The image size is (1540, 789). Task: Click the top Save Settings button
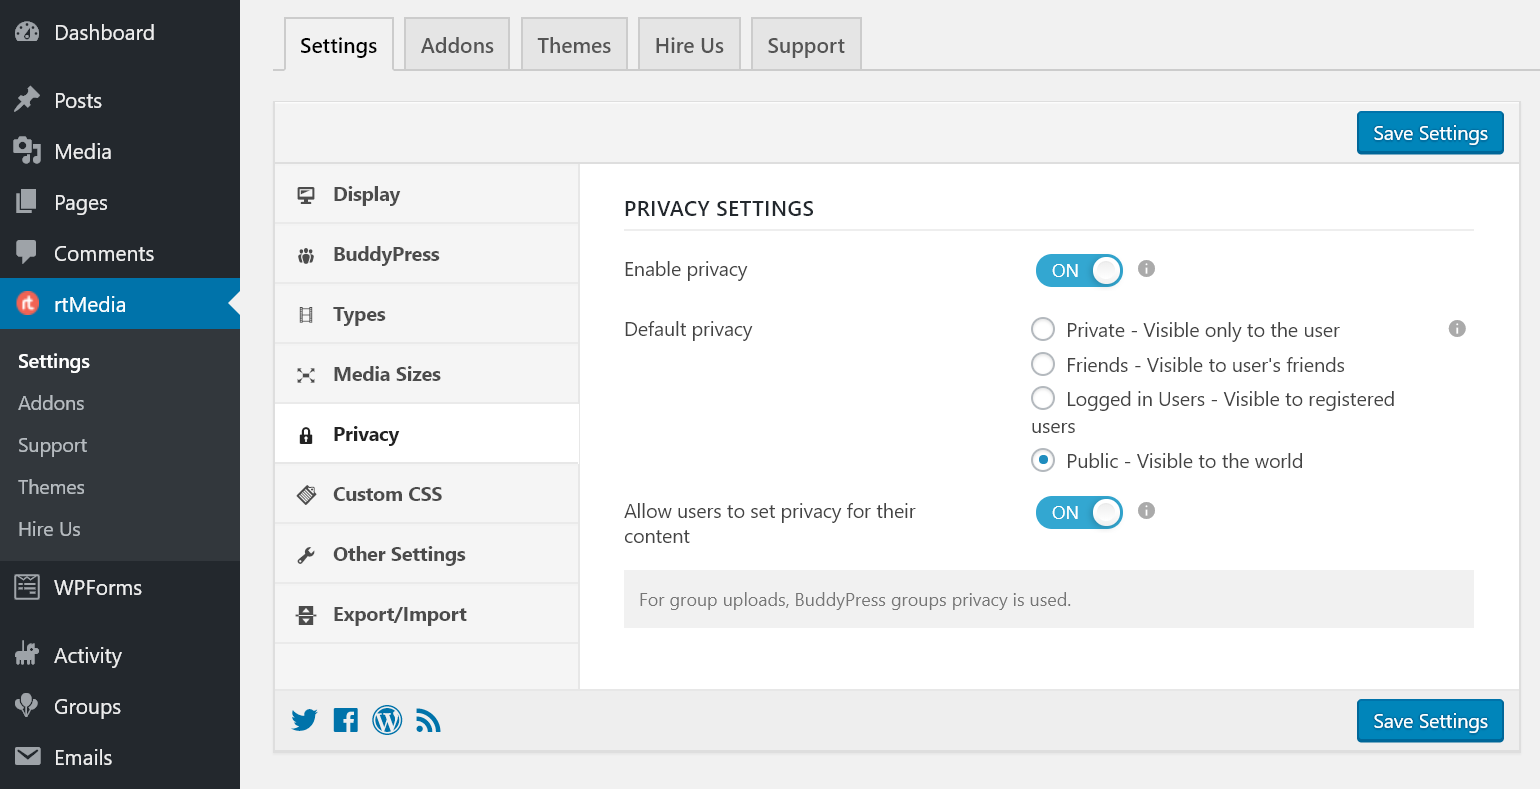tap(1430, 132)
